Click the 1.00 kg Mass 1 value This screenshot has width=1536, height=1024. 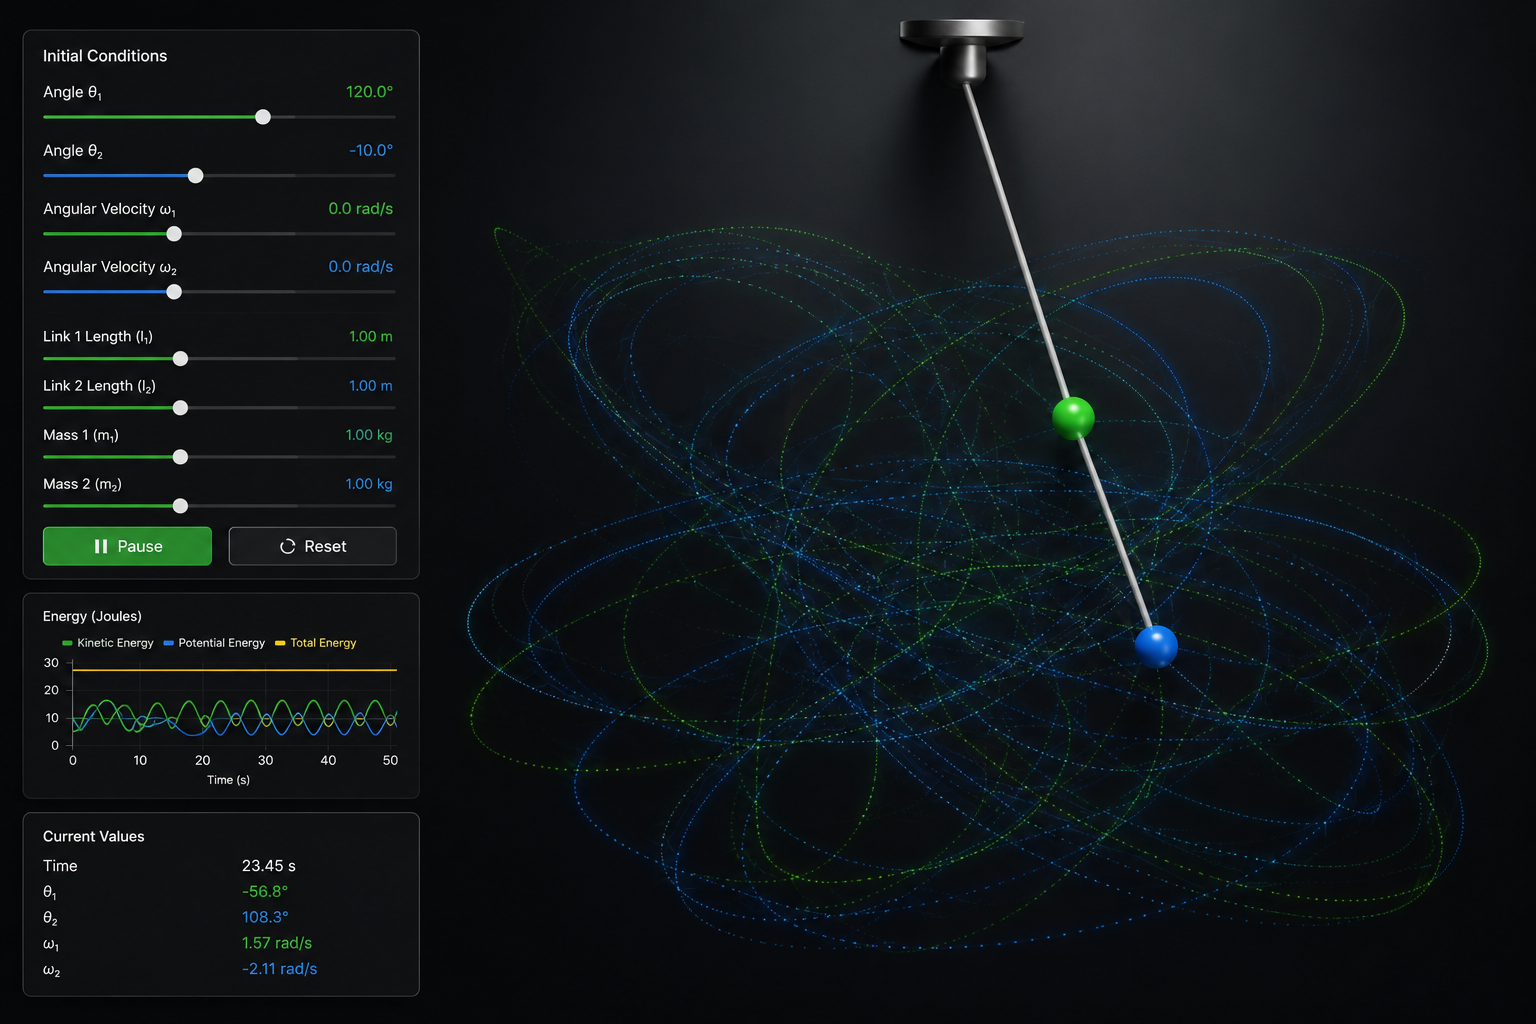pos(368,435)
